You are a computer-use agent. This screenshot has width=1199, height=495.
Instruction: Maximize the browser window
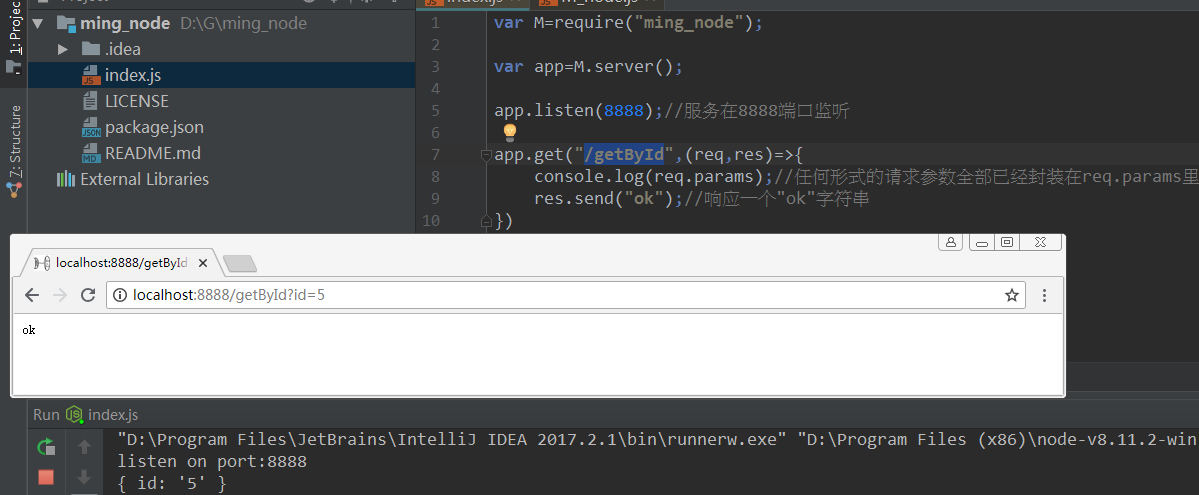(1007, 243)
